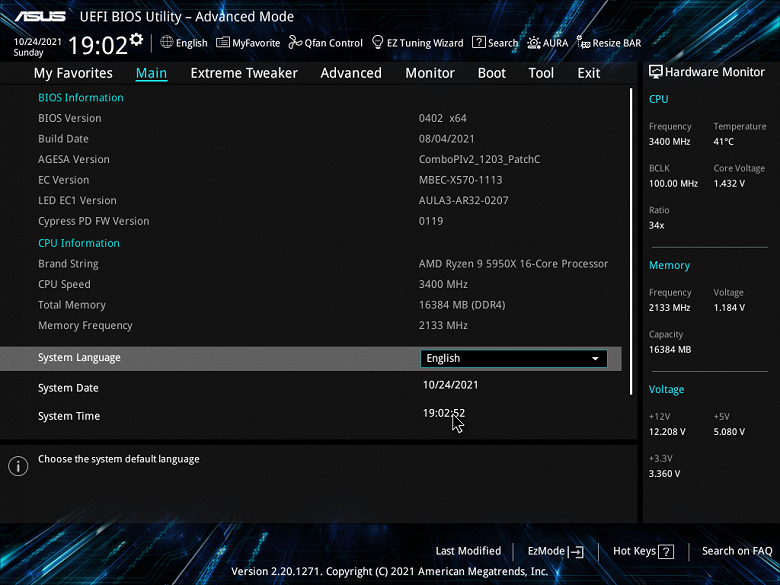The height and width of the screenshot is (585, 780).
Task: Open Last Modified list
Action: [x=468, y=551]
